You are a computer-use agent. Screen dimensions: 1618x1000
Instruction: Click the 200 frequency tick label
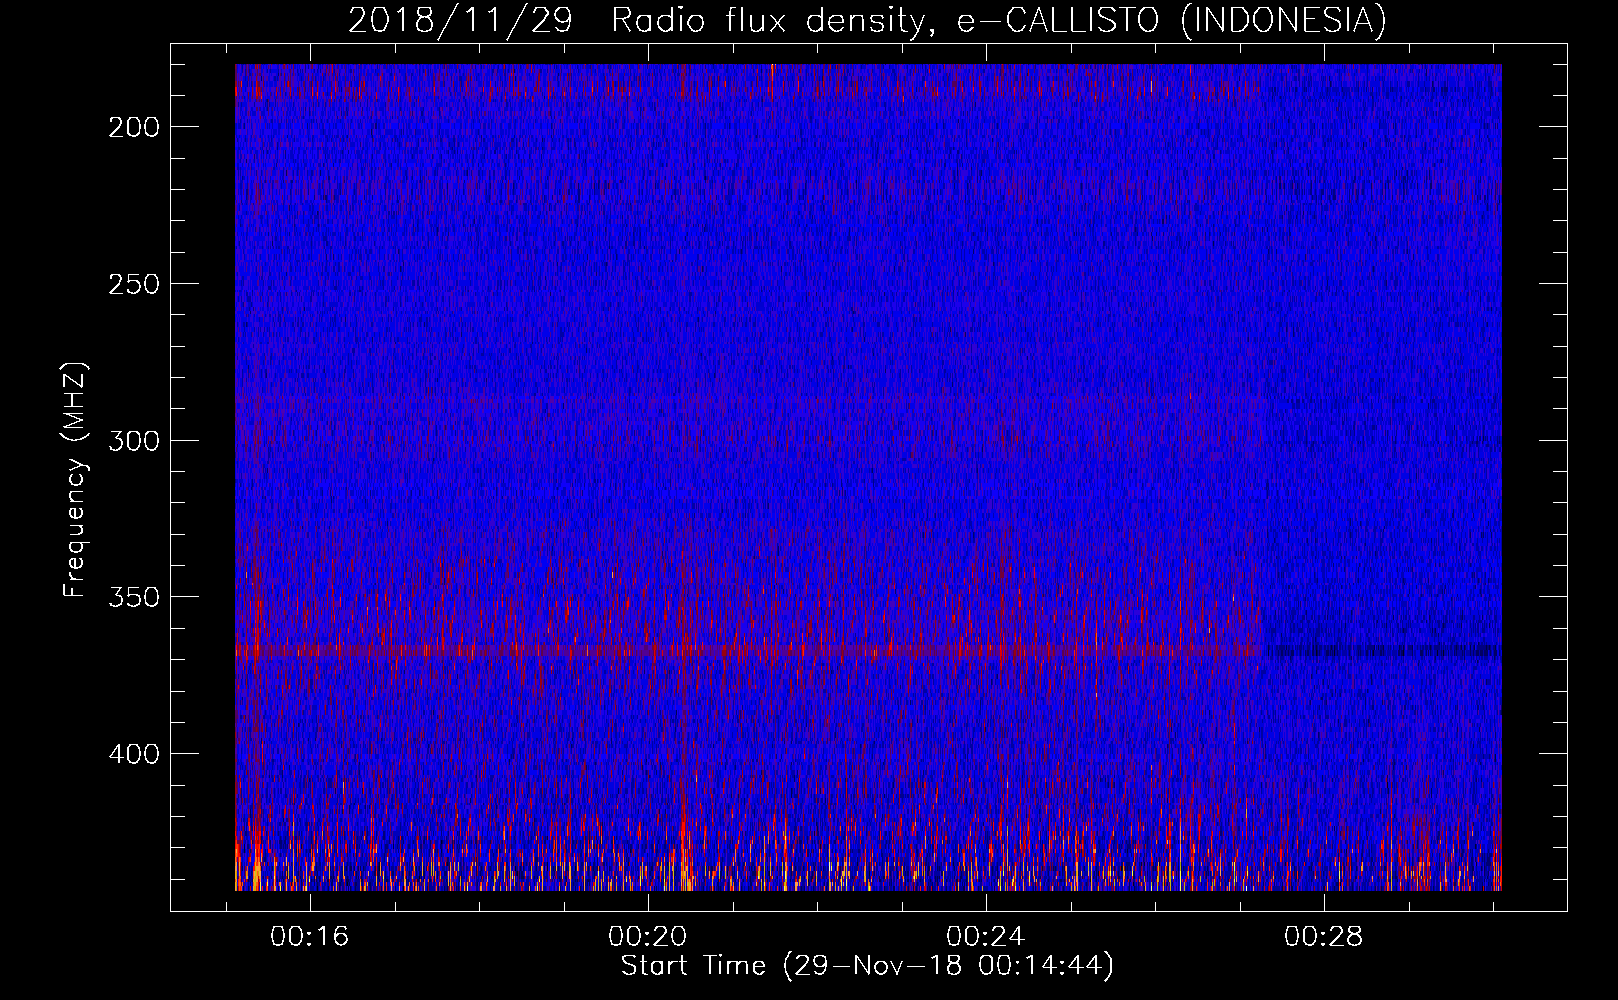coord(134,127)
